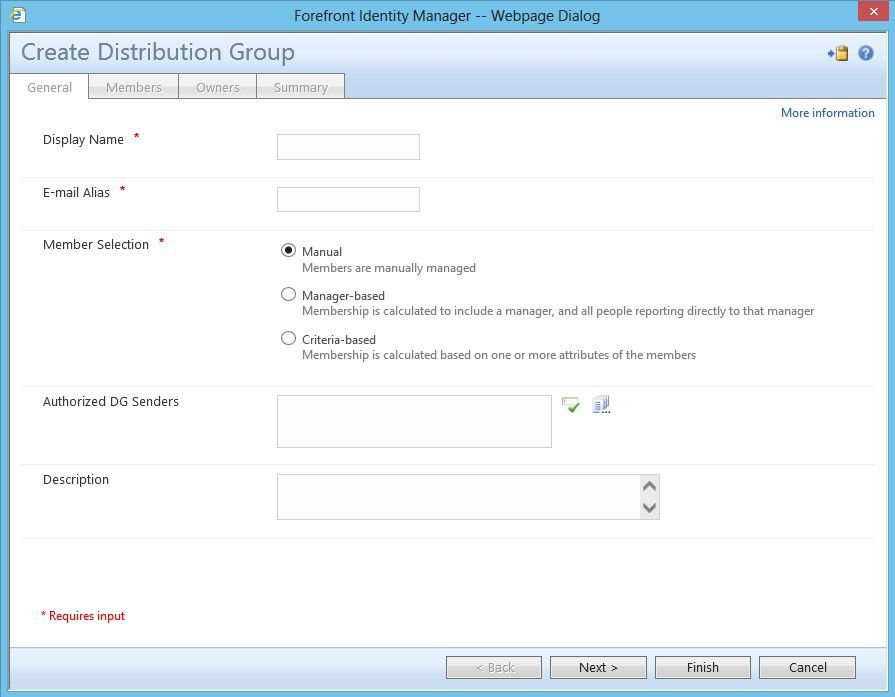
Task: Click the grayed-out Back button
Action: coord(494,667)
